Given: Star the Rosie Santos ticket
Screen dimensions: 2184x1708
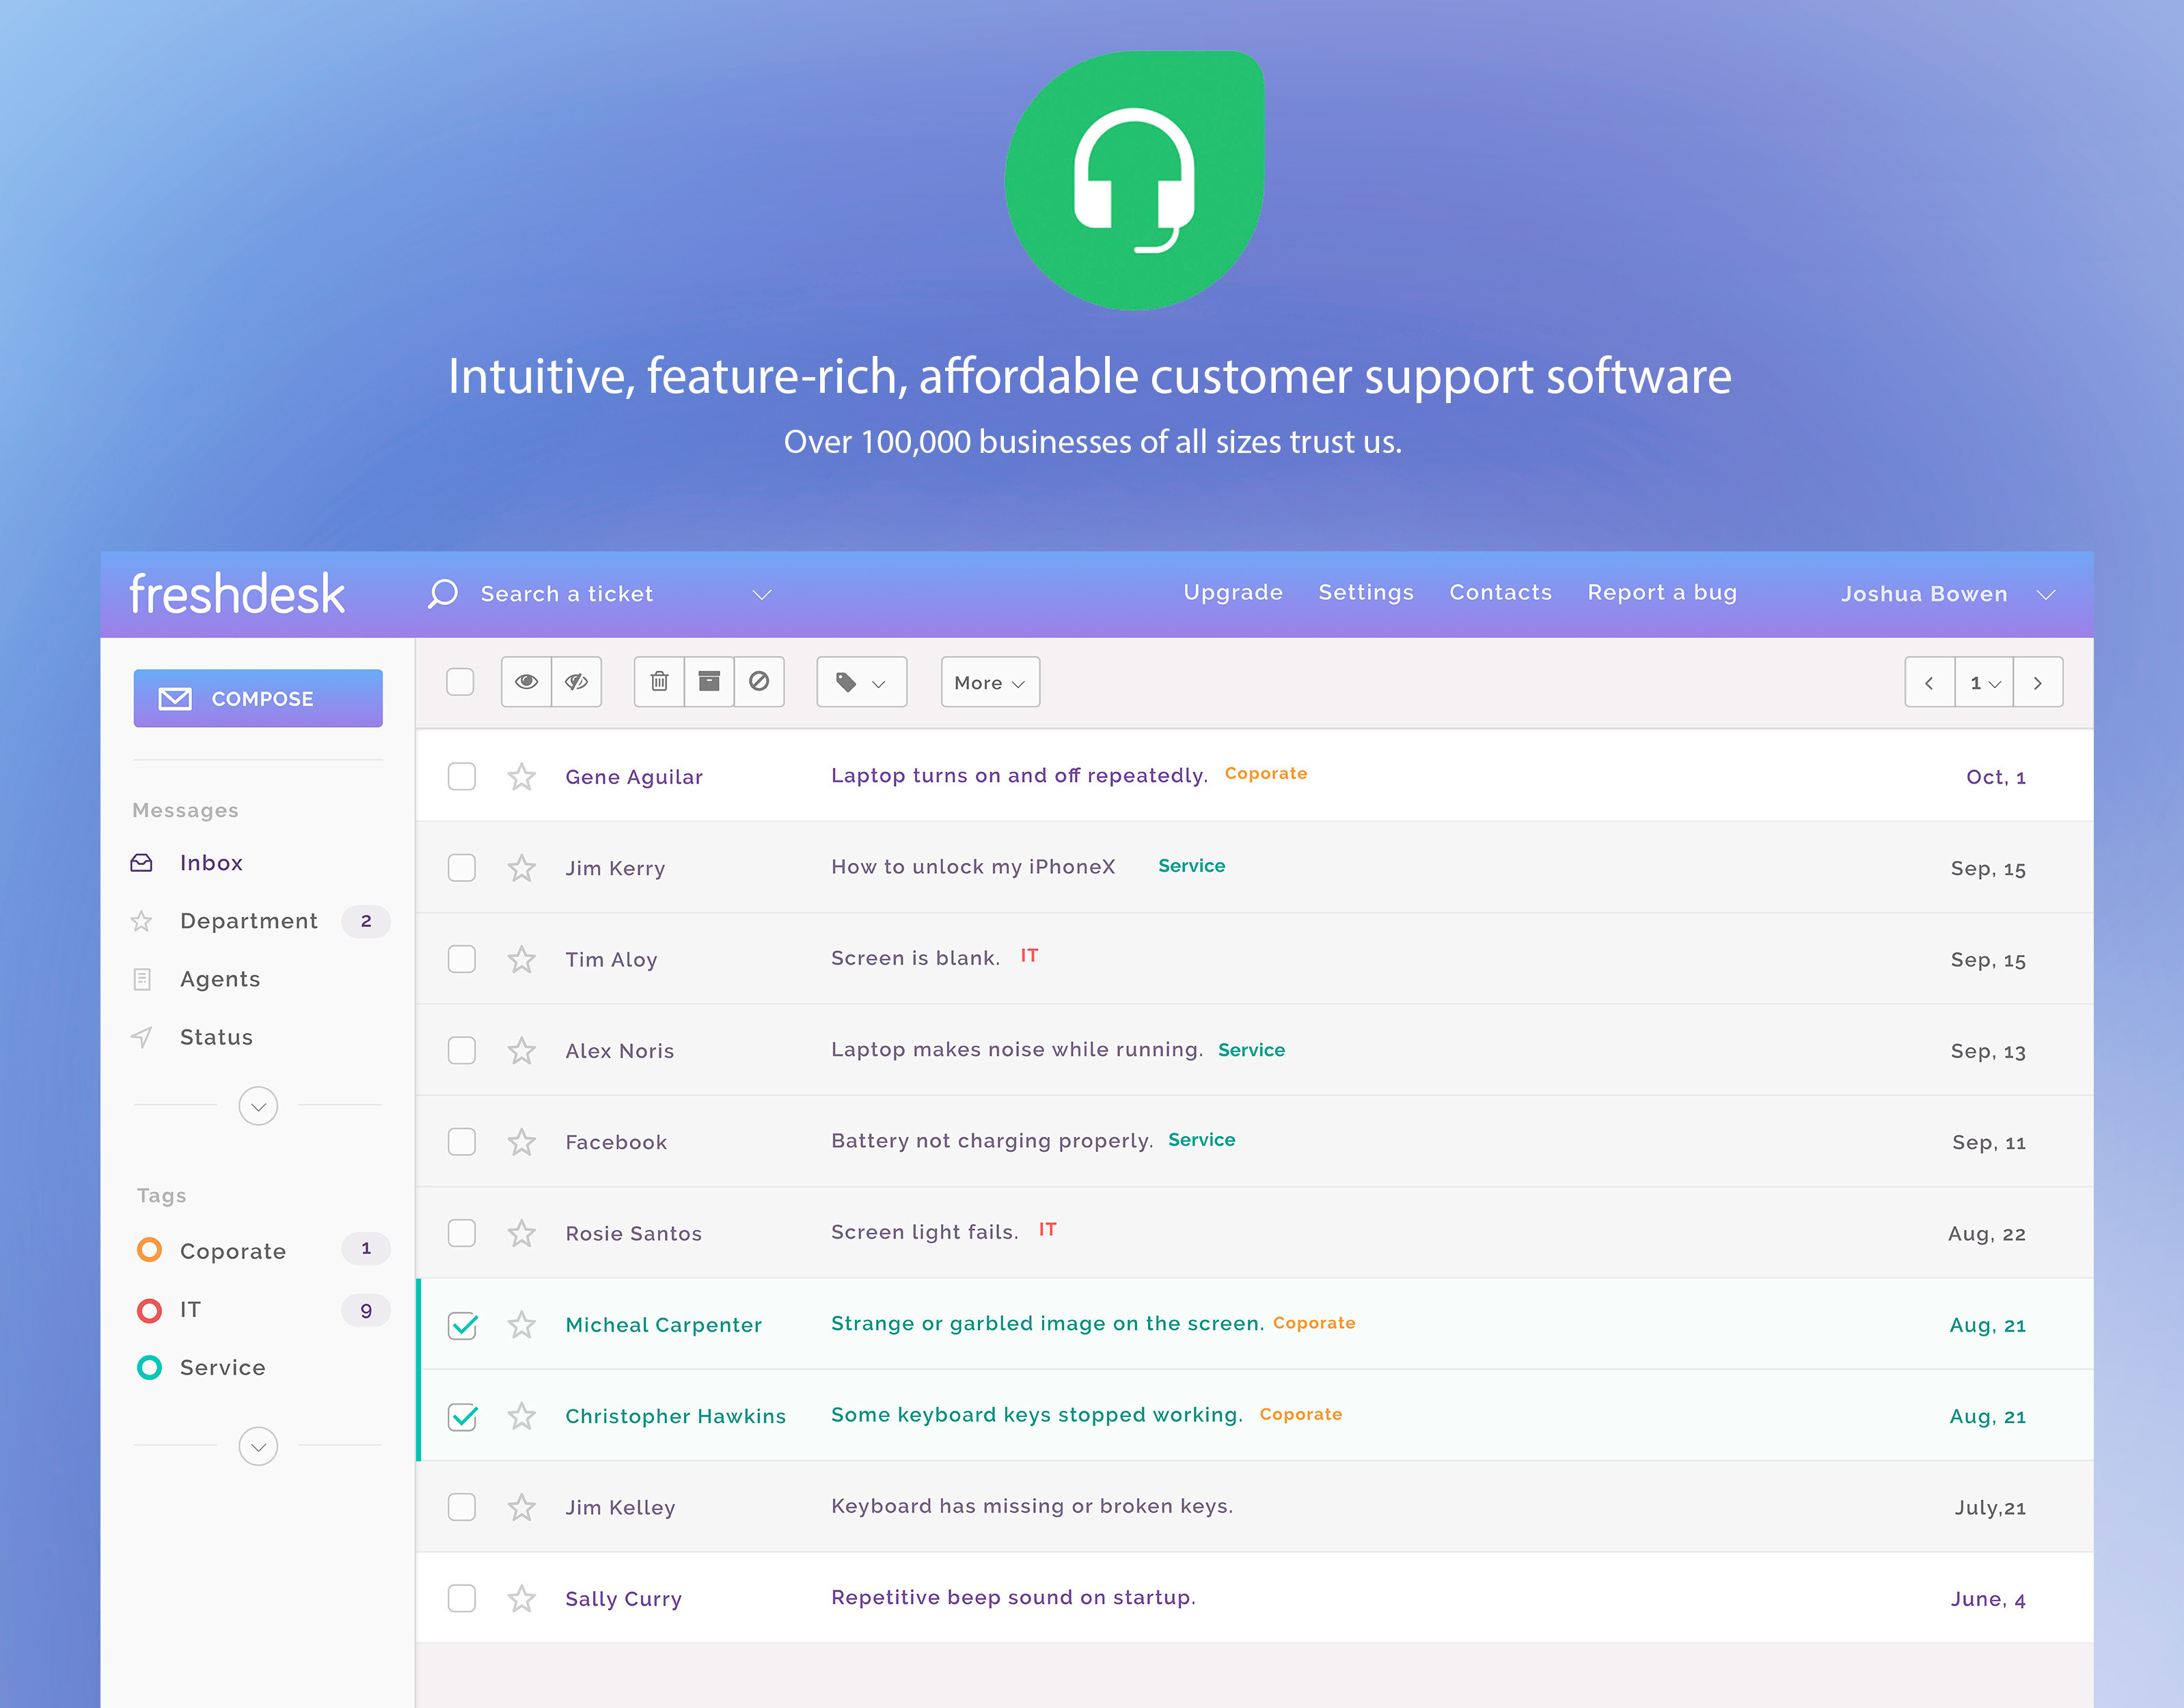Looking at the screenshot, I should pyautogui.click(x=521, y=1233).
